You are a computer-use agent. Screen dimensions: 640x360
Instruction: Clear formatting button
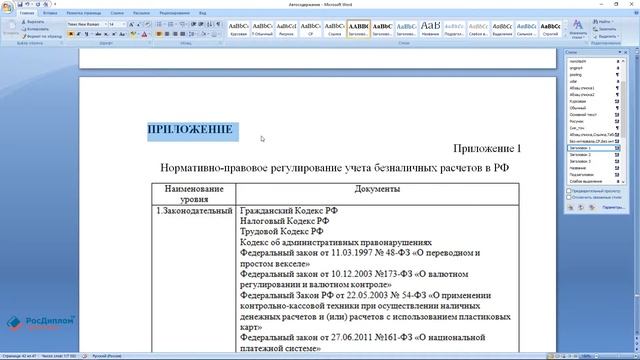tap(148, 24)
